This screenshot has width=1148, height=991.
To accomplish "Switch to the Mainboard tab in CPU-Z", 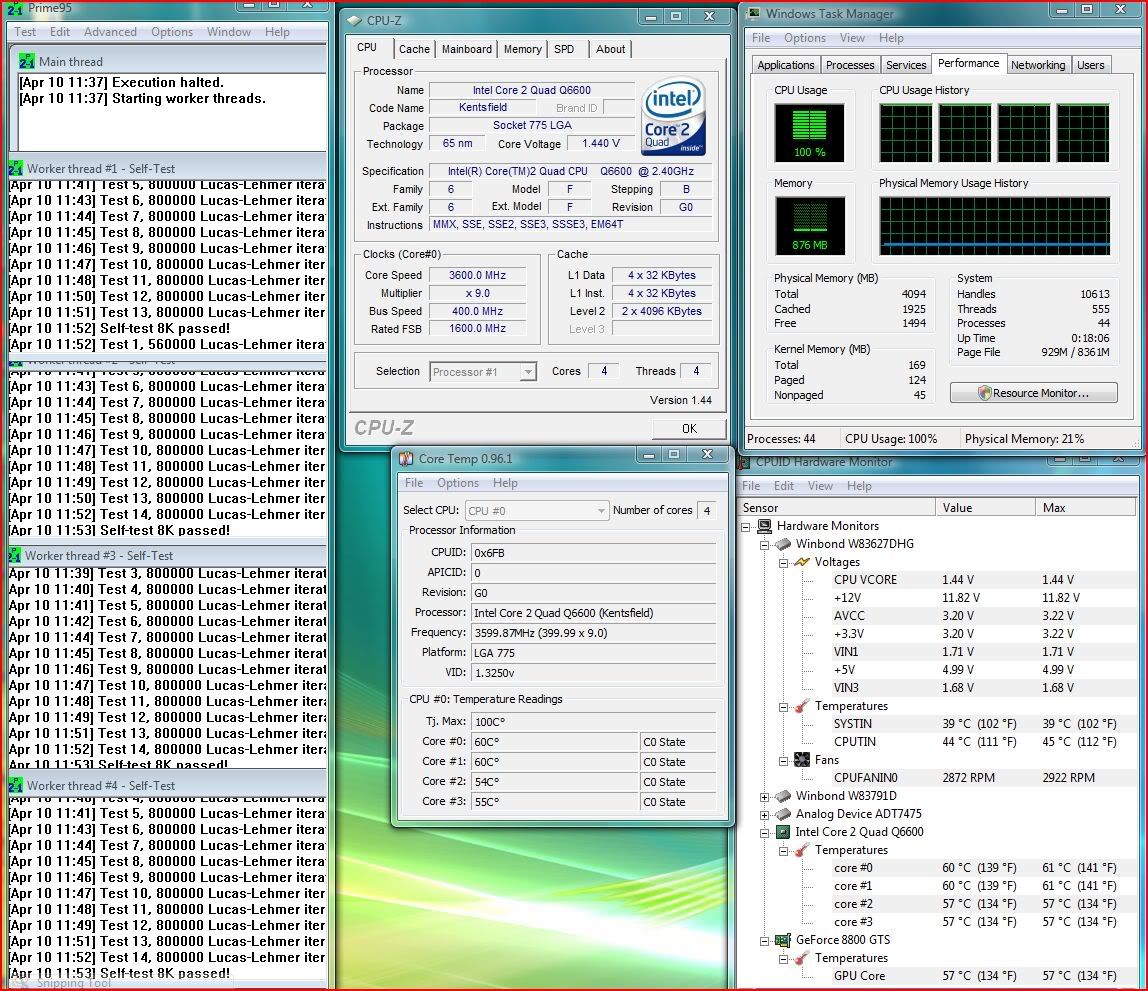I will 466,49.
